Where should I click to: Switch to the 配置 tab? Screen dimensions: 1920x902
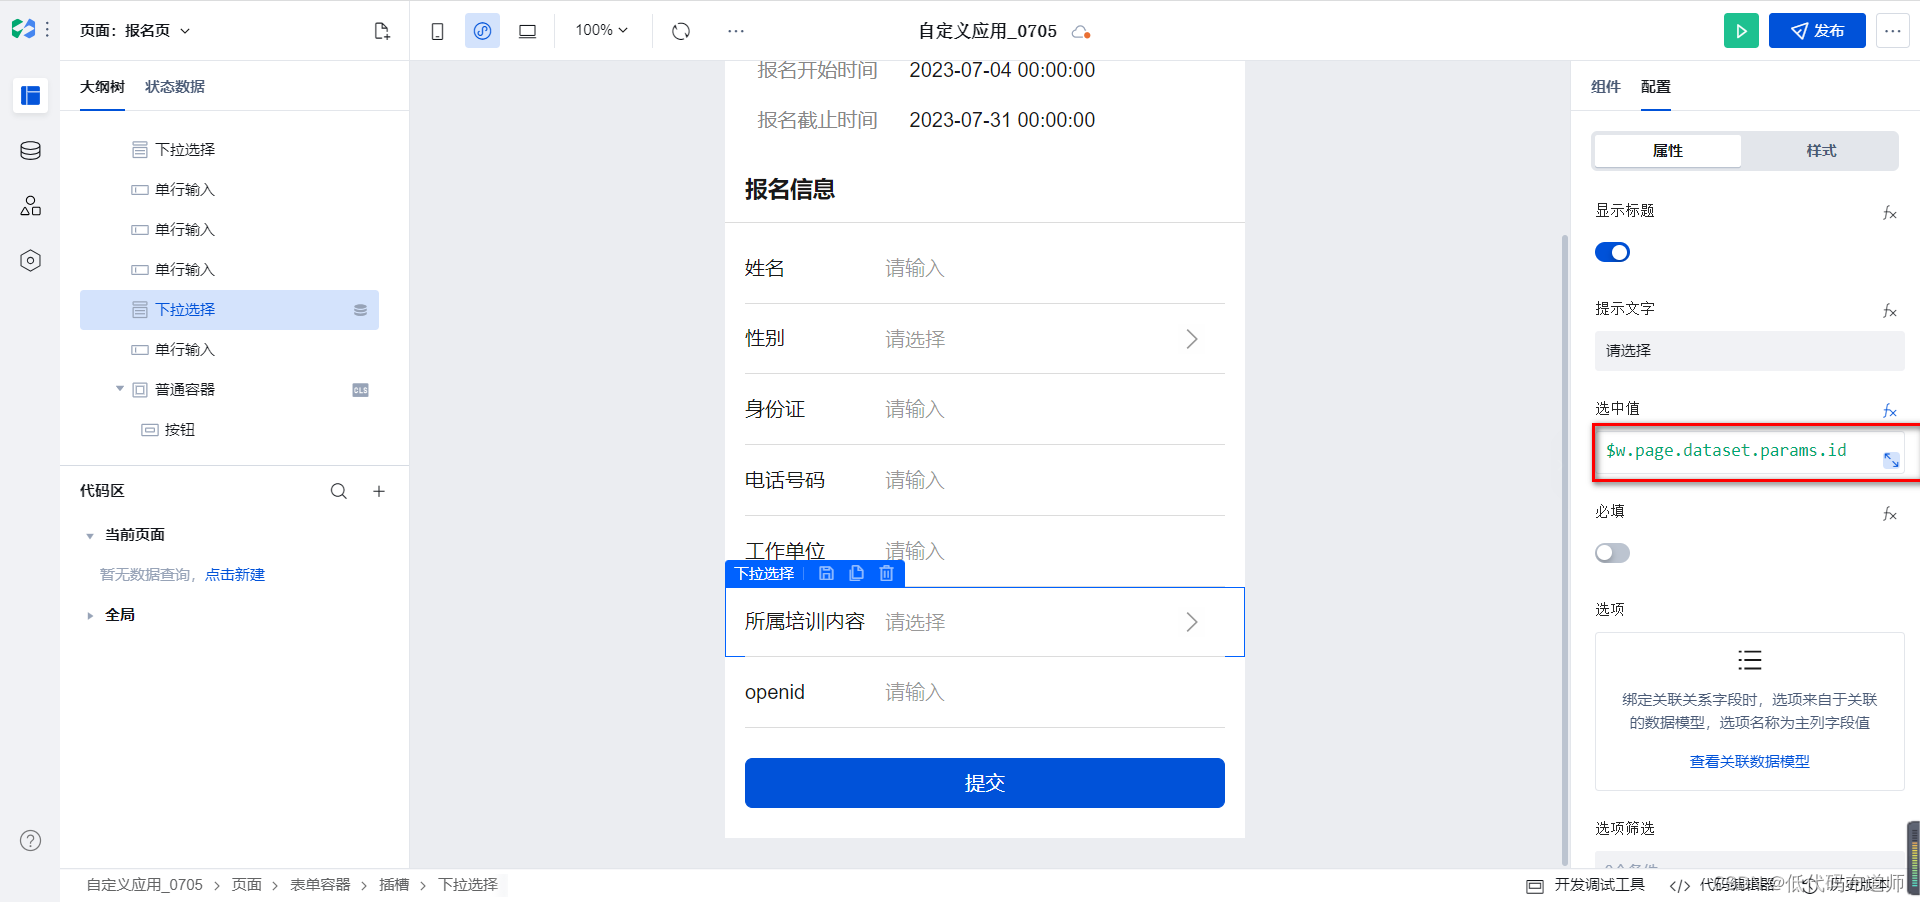(x=1655, y=87)
